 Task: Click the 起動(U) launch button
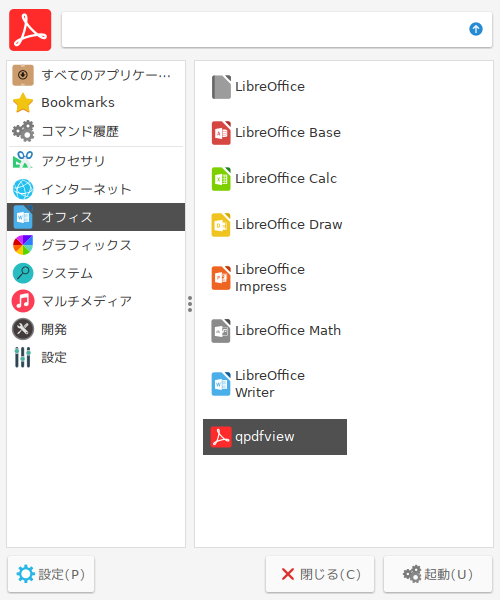[x=438, y=574]
